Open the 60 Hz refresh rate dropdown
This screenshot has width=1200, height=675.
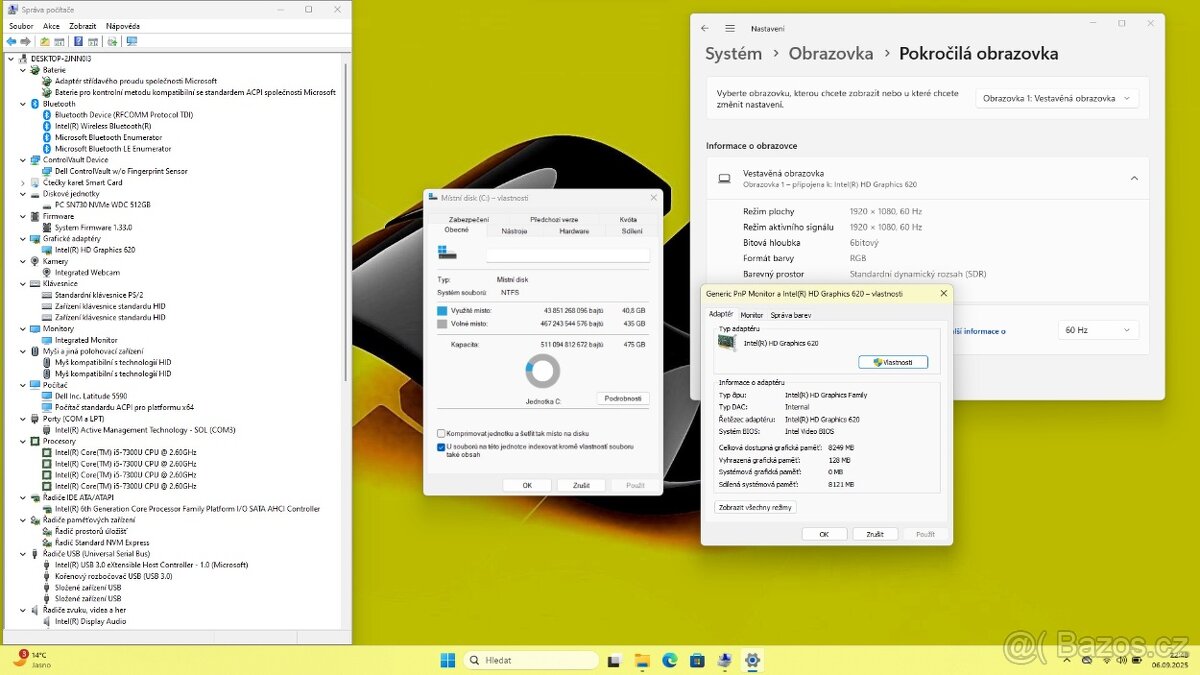(1096, 329)
